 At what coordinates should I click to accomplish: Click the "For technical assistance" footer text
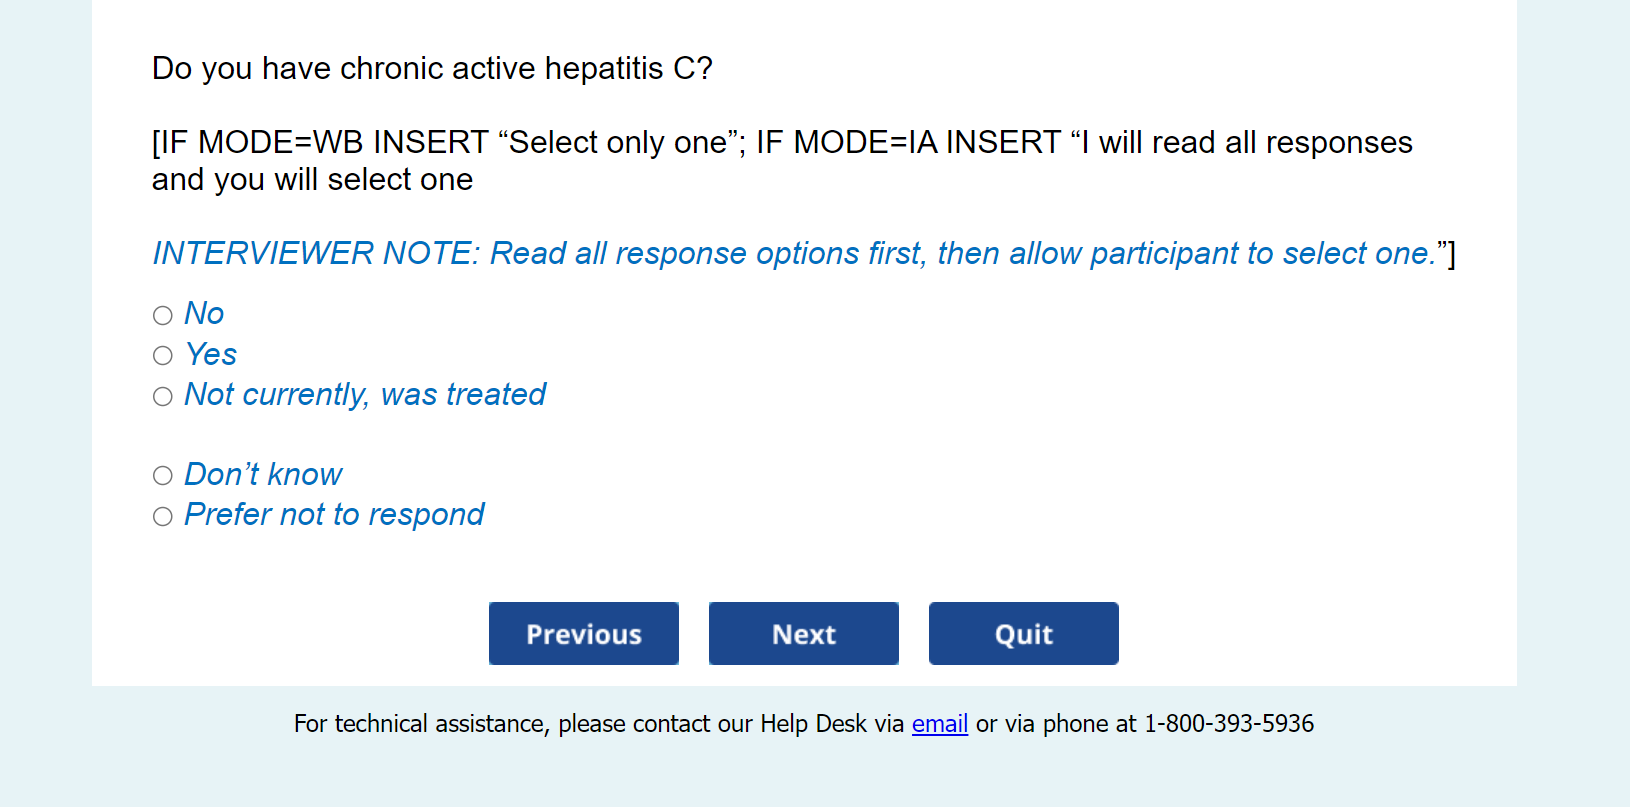tap(421, 724)
